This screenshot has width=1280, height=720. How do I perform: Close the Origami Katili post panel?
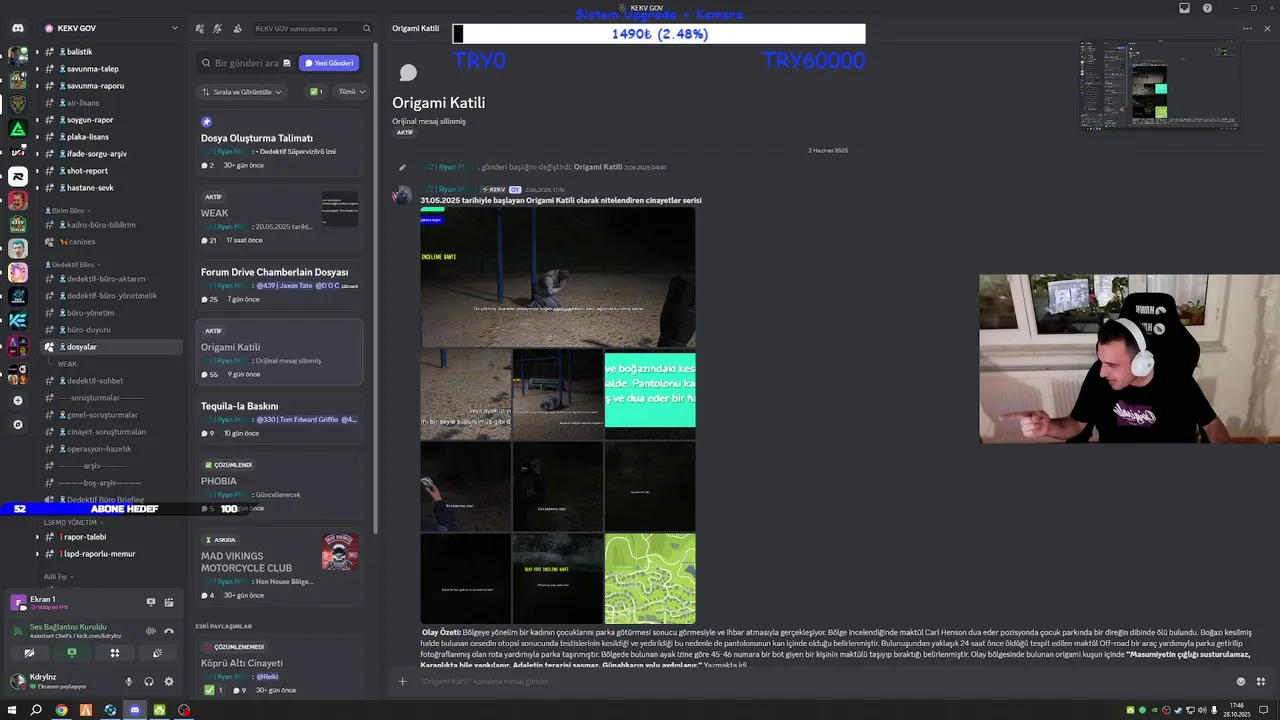[1267, 28]
